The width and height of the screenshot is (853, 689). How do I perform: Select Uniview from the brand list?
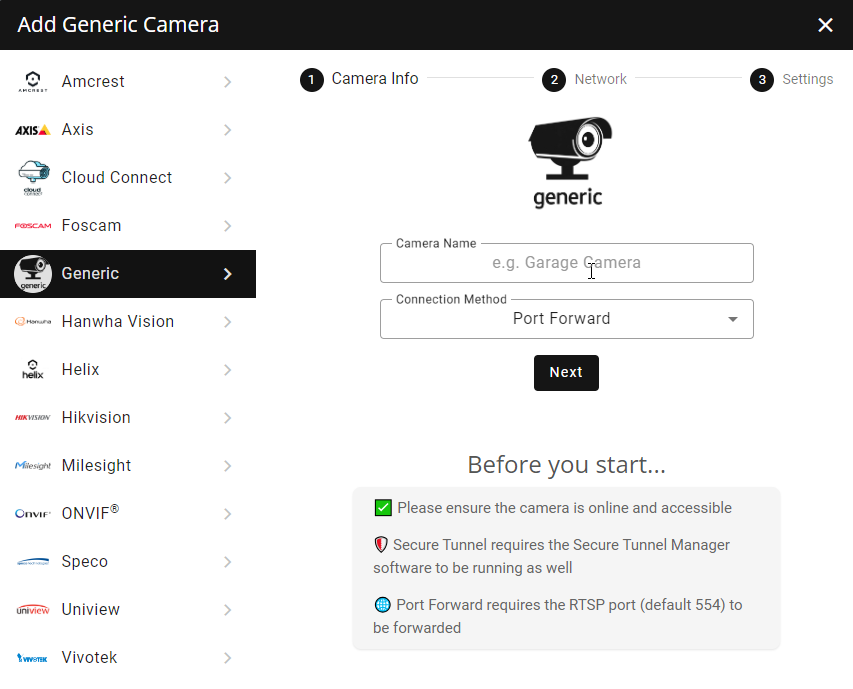pos(128,610)
